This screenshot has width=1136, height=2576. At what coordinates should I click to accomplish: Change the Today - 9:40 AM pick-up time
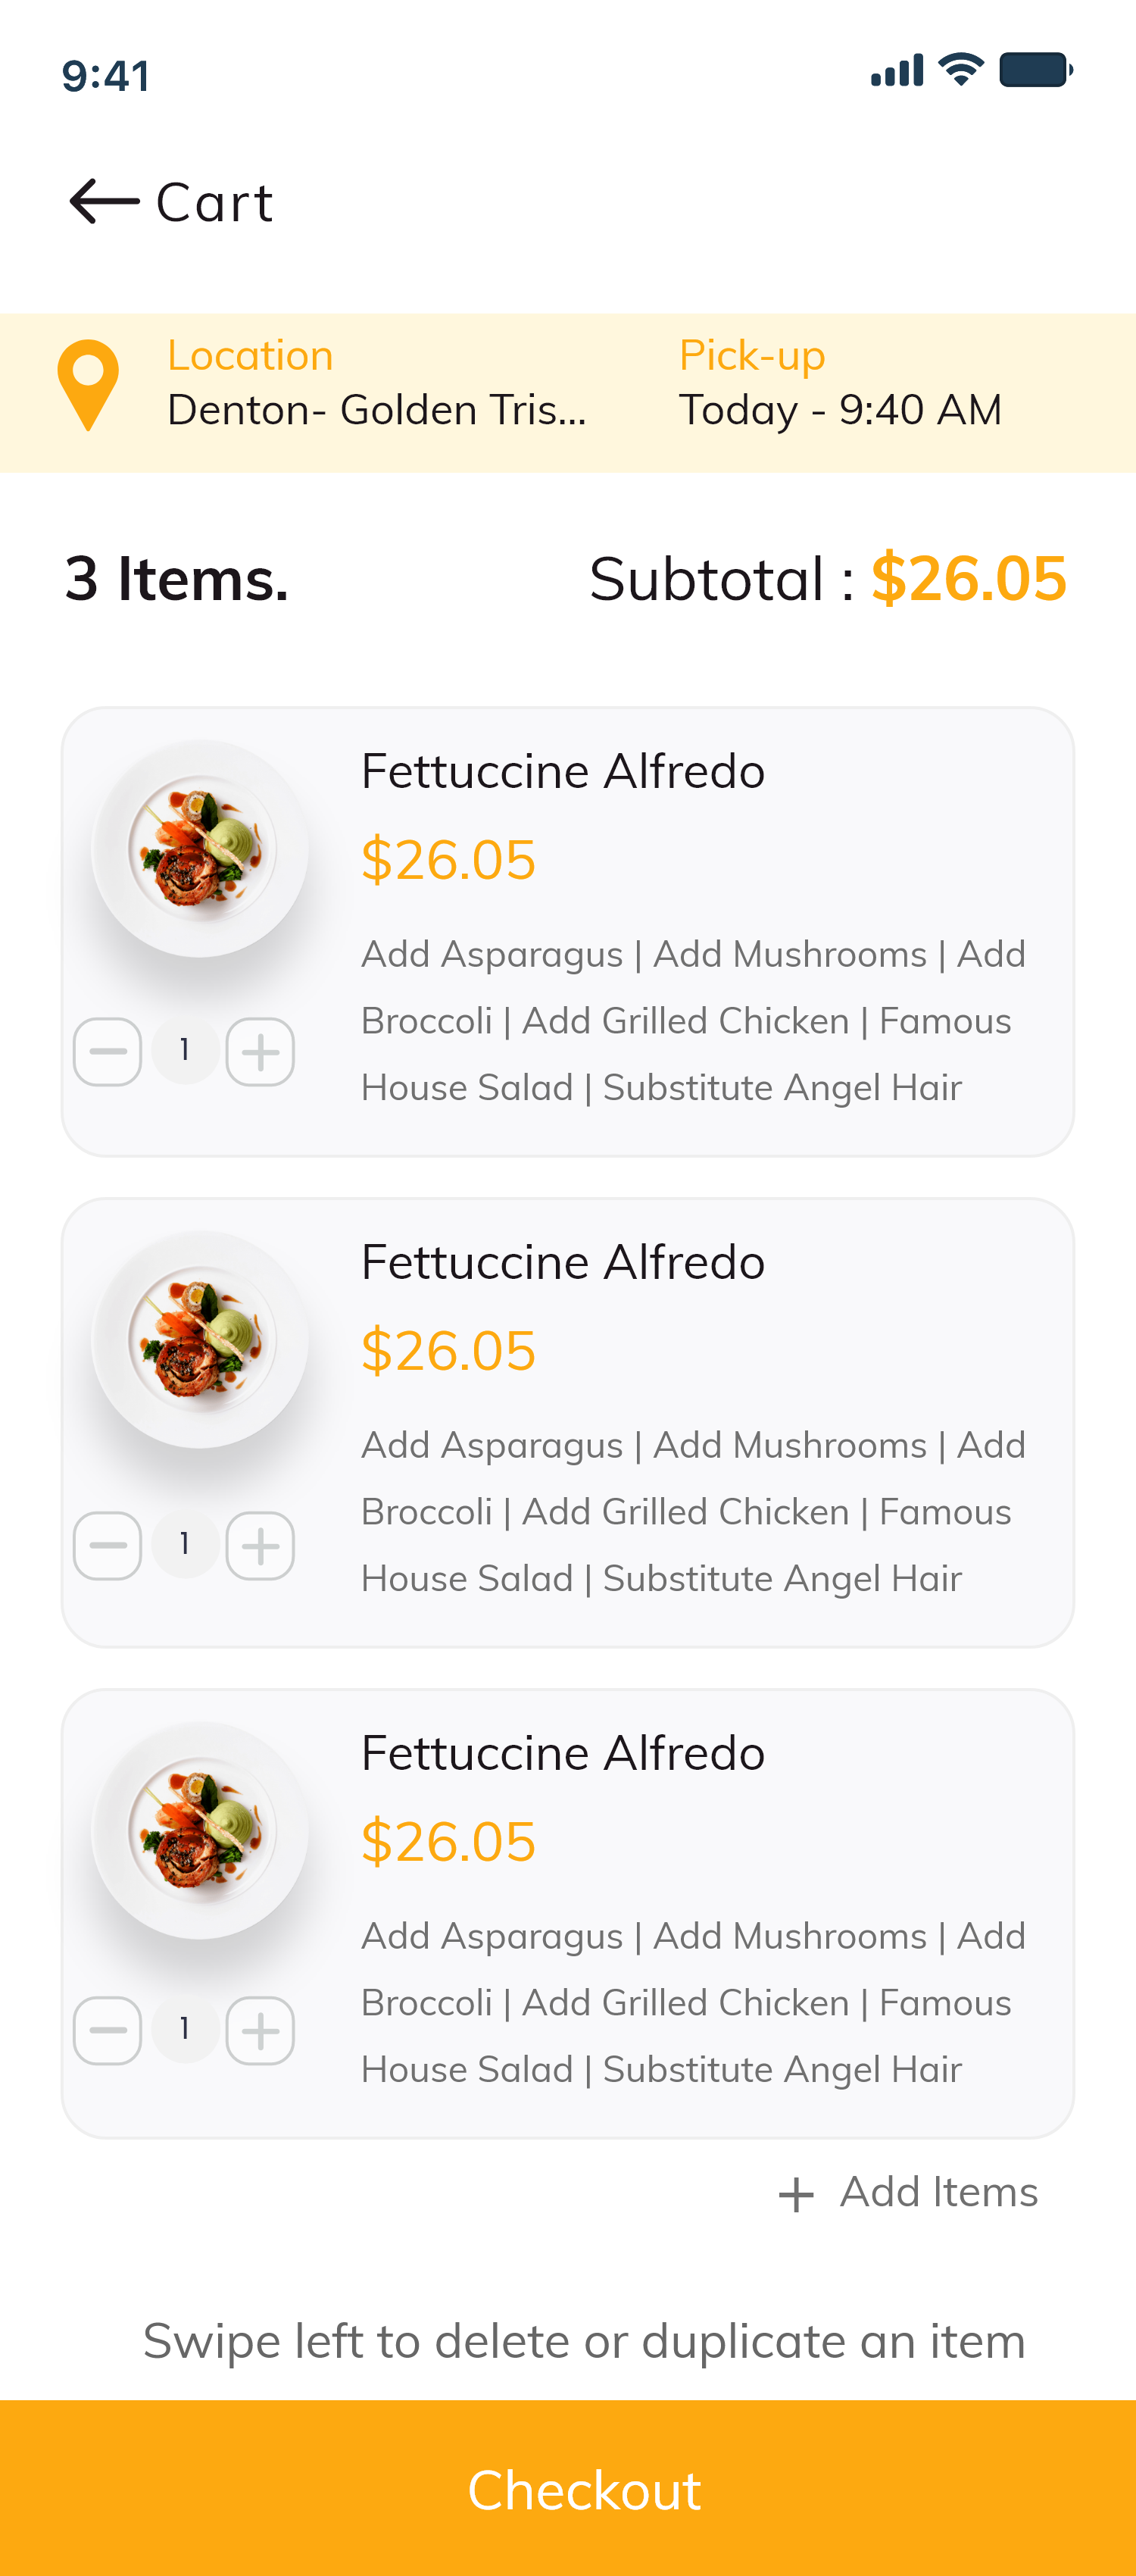click(x=840, y=410)
